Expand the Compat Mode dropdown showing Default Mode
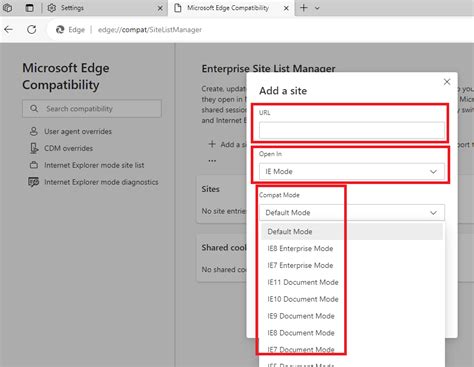 click(x=352, y=212)
